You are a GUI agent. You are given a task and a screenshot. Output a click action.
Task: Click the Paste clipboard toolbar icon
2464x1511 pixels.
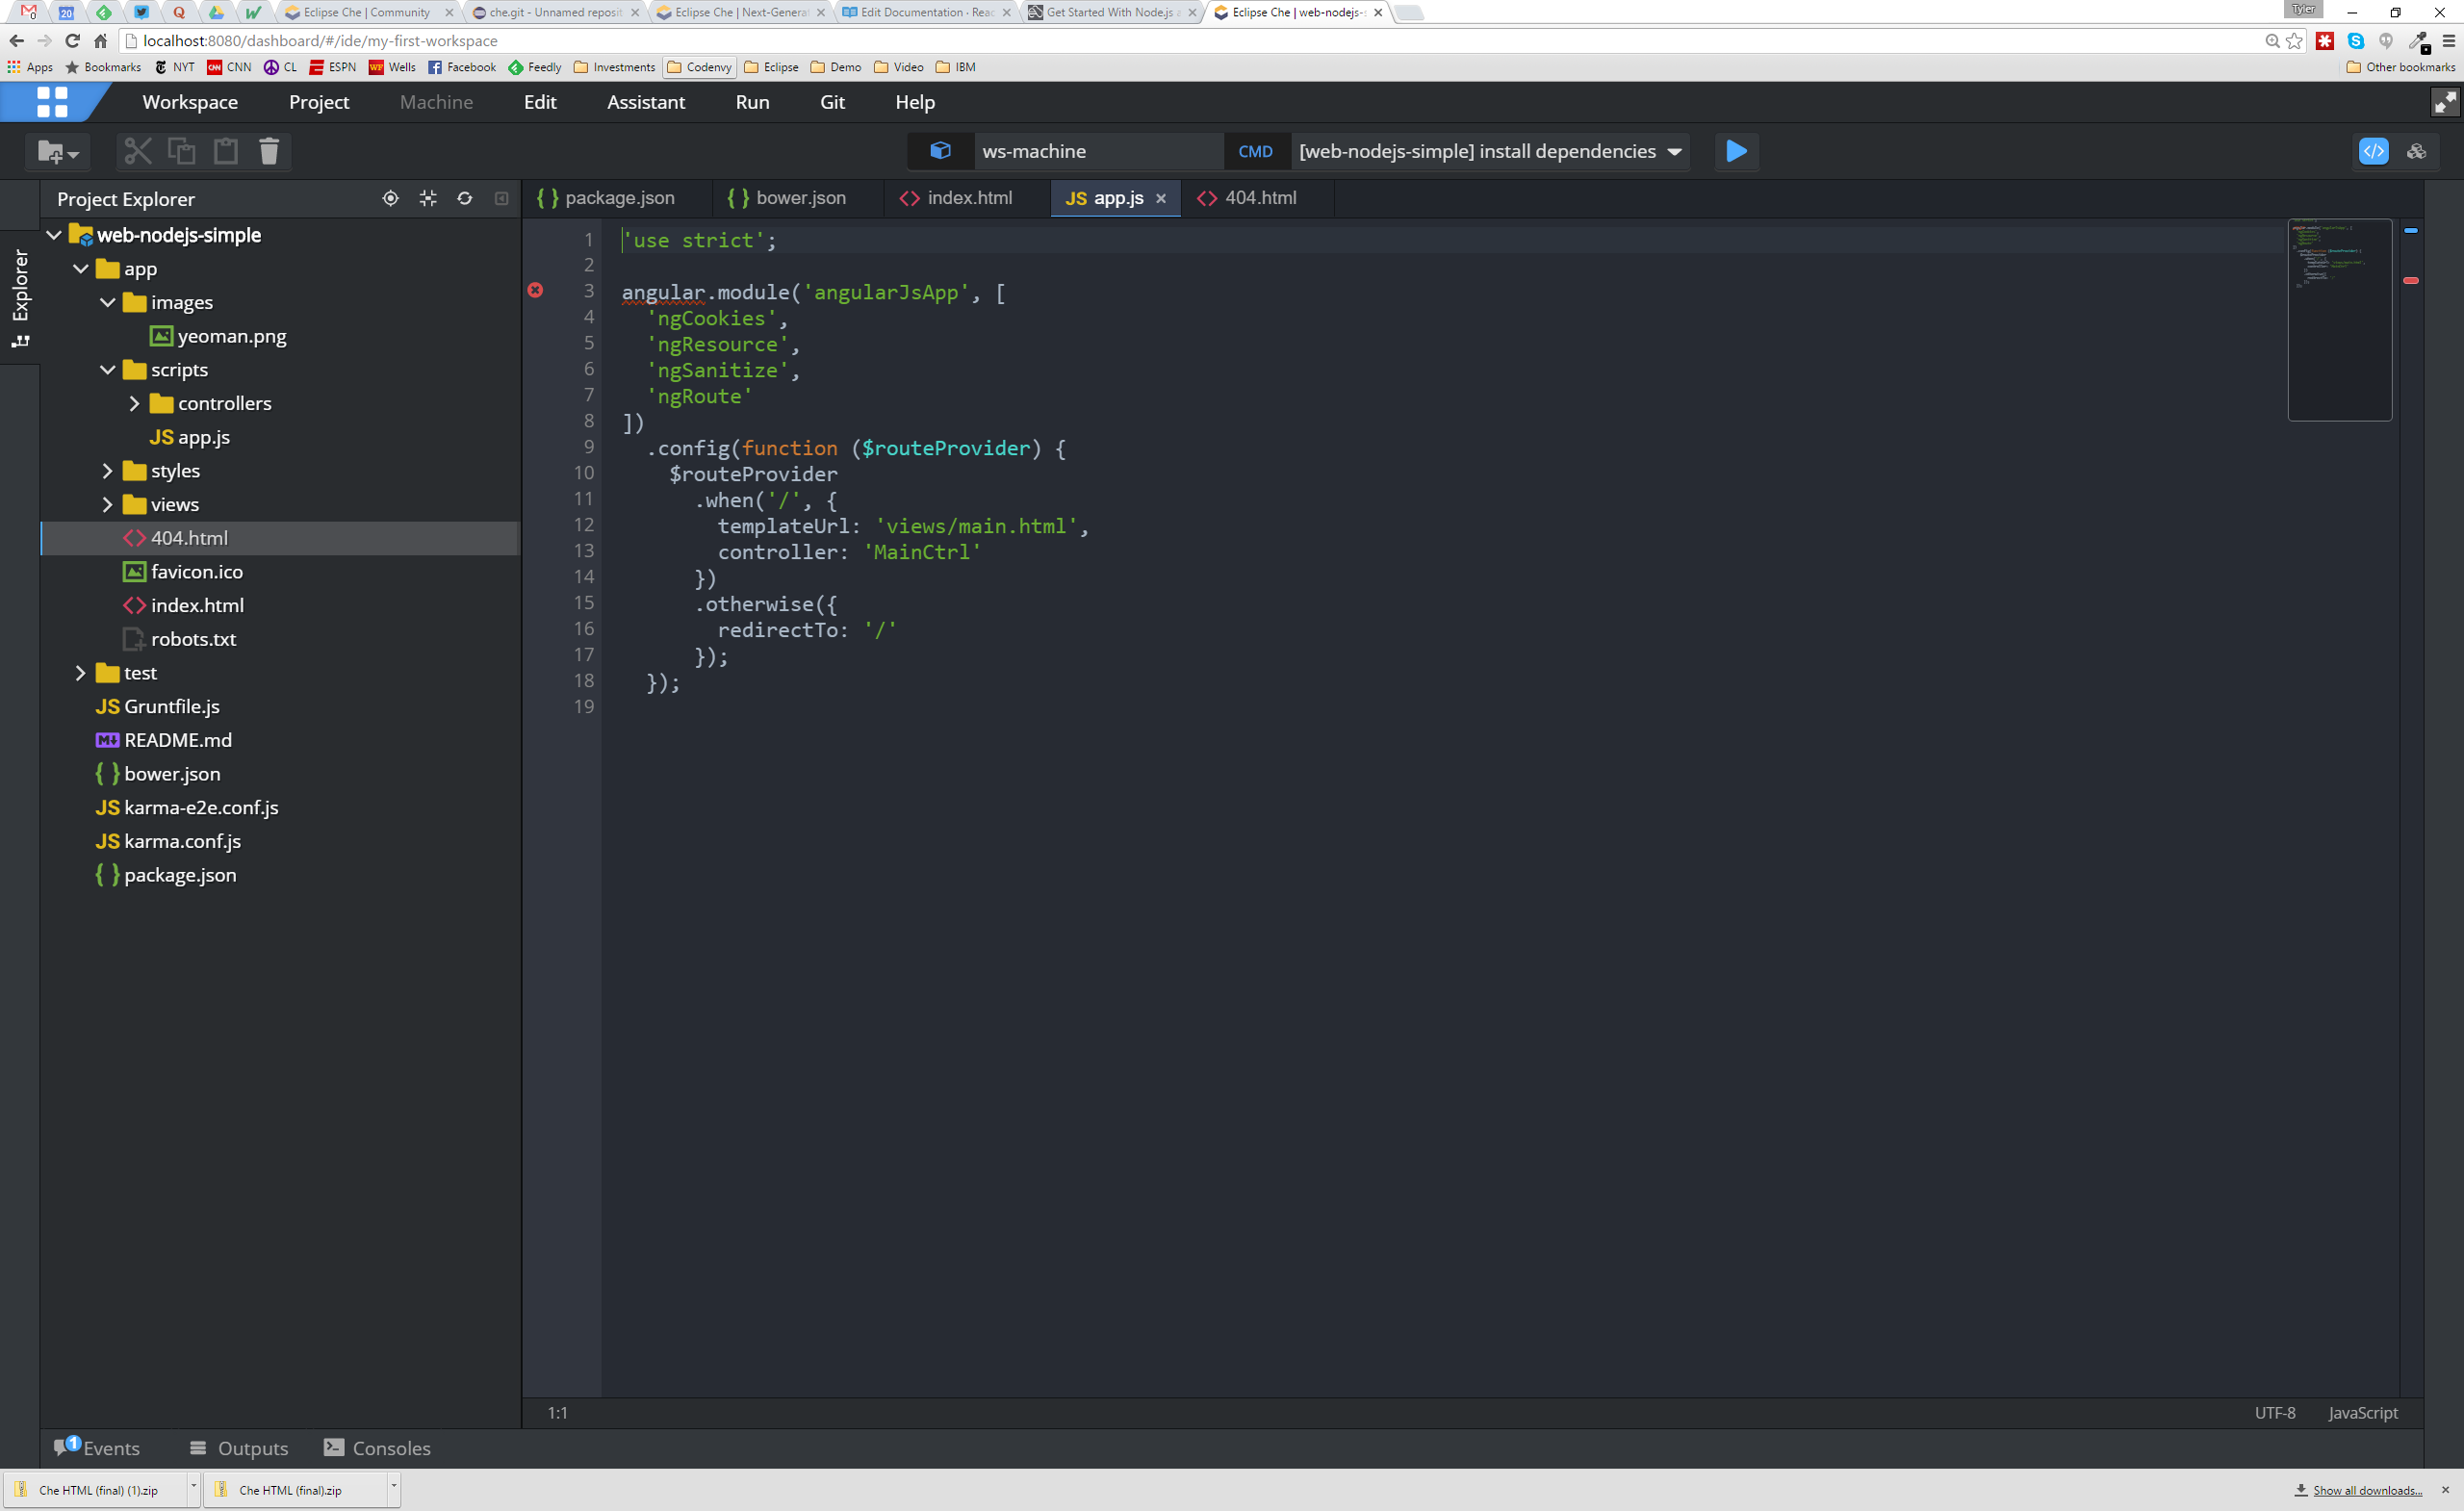(226, 151)
